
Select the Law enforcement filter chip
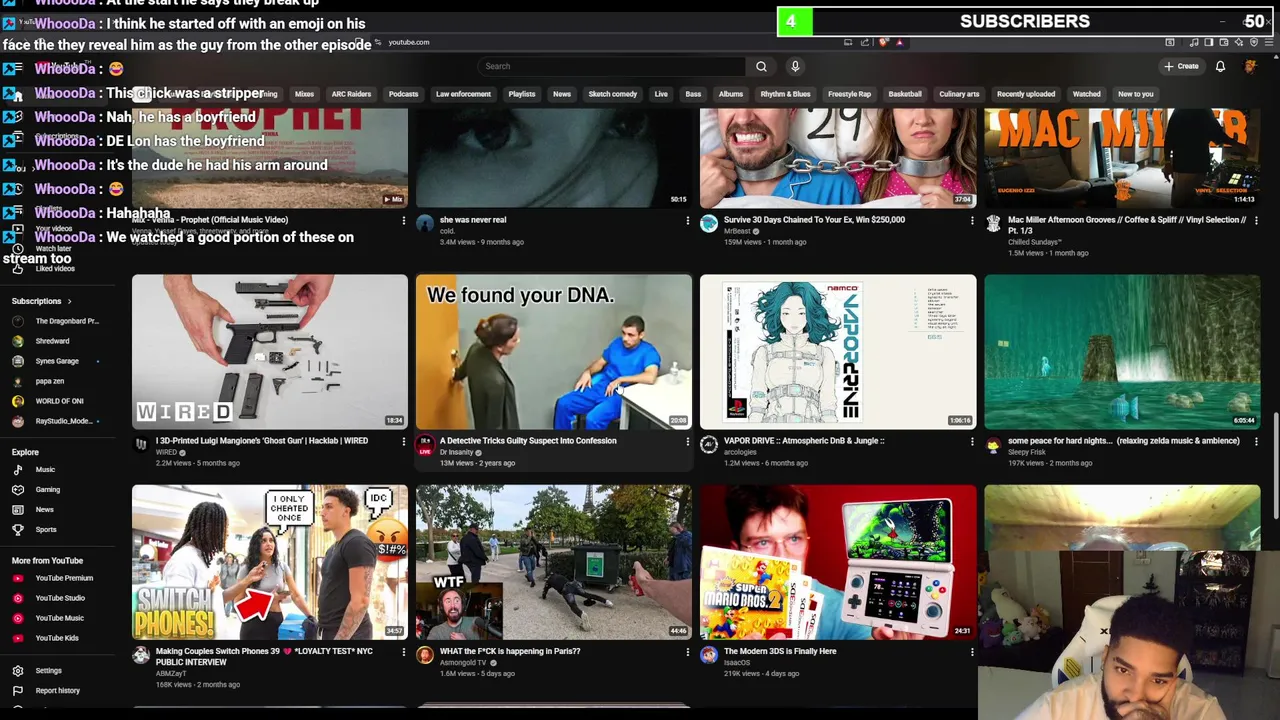tap(463, 94)
